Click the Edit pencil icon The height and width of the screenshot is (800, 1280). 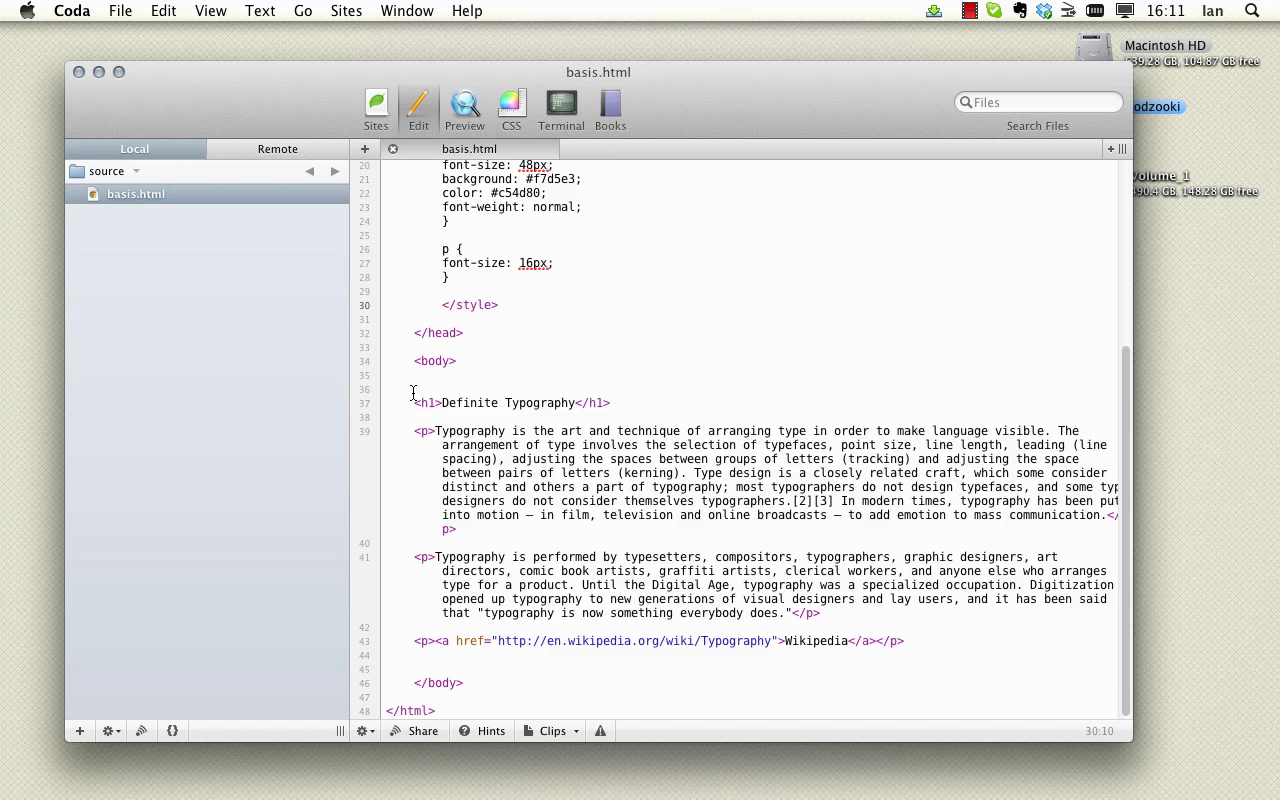coord(418,110)
